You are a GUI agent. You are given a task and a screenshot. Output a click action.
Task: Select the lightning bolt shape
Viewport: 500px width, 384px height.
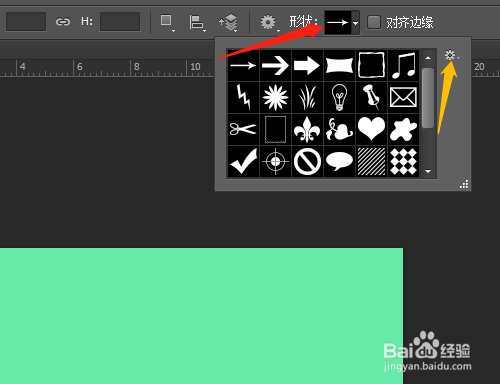click(x=243, y=97)
